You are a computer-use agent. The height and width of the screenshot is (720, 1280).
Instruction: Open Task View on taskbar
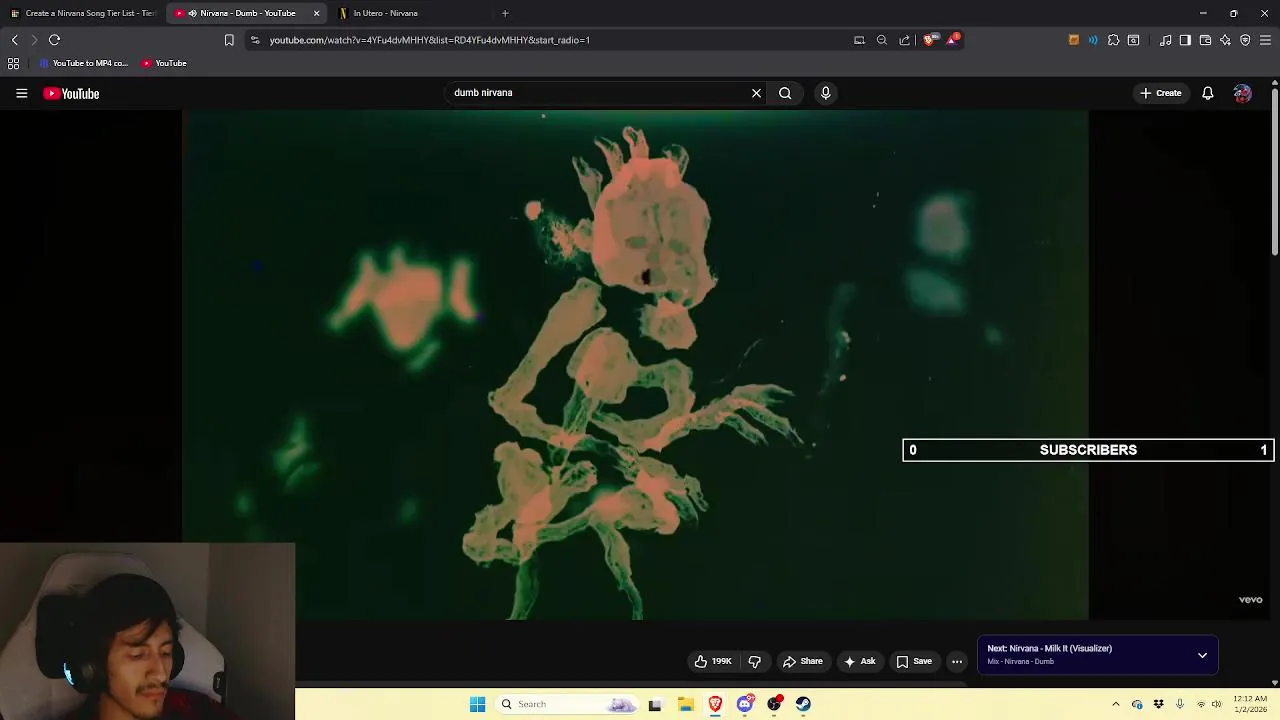[x=655, y=704]
